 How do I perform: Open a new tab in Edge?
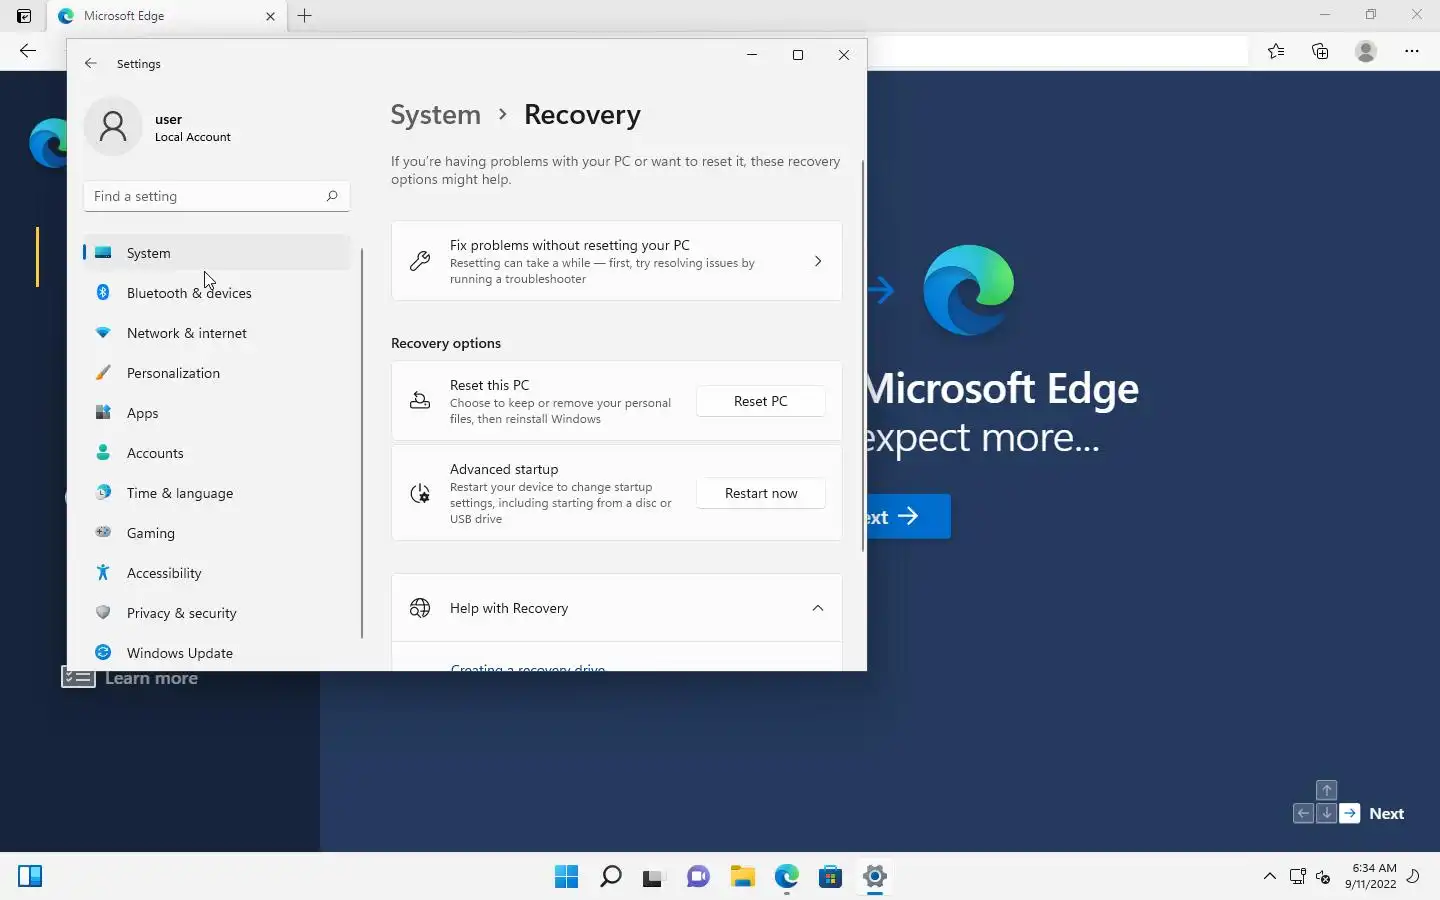(x=305, y=16)
